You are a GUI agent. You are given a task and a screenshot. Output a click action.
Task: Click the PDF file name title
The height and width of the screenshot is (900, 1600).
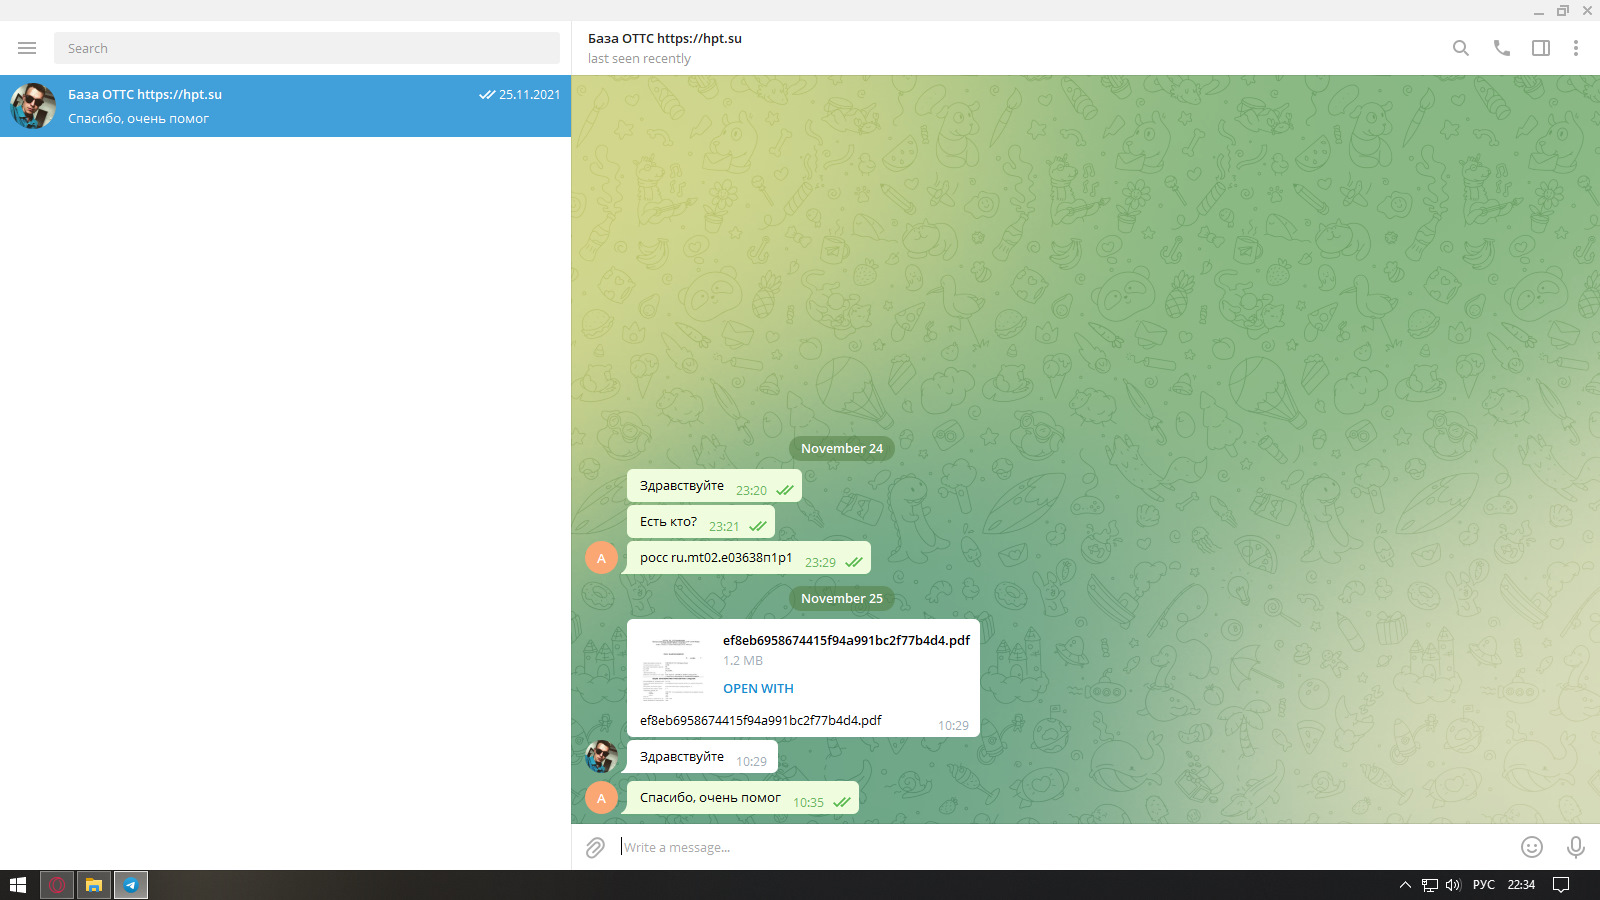point(846,641)
